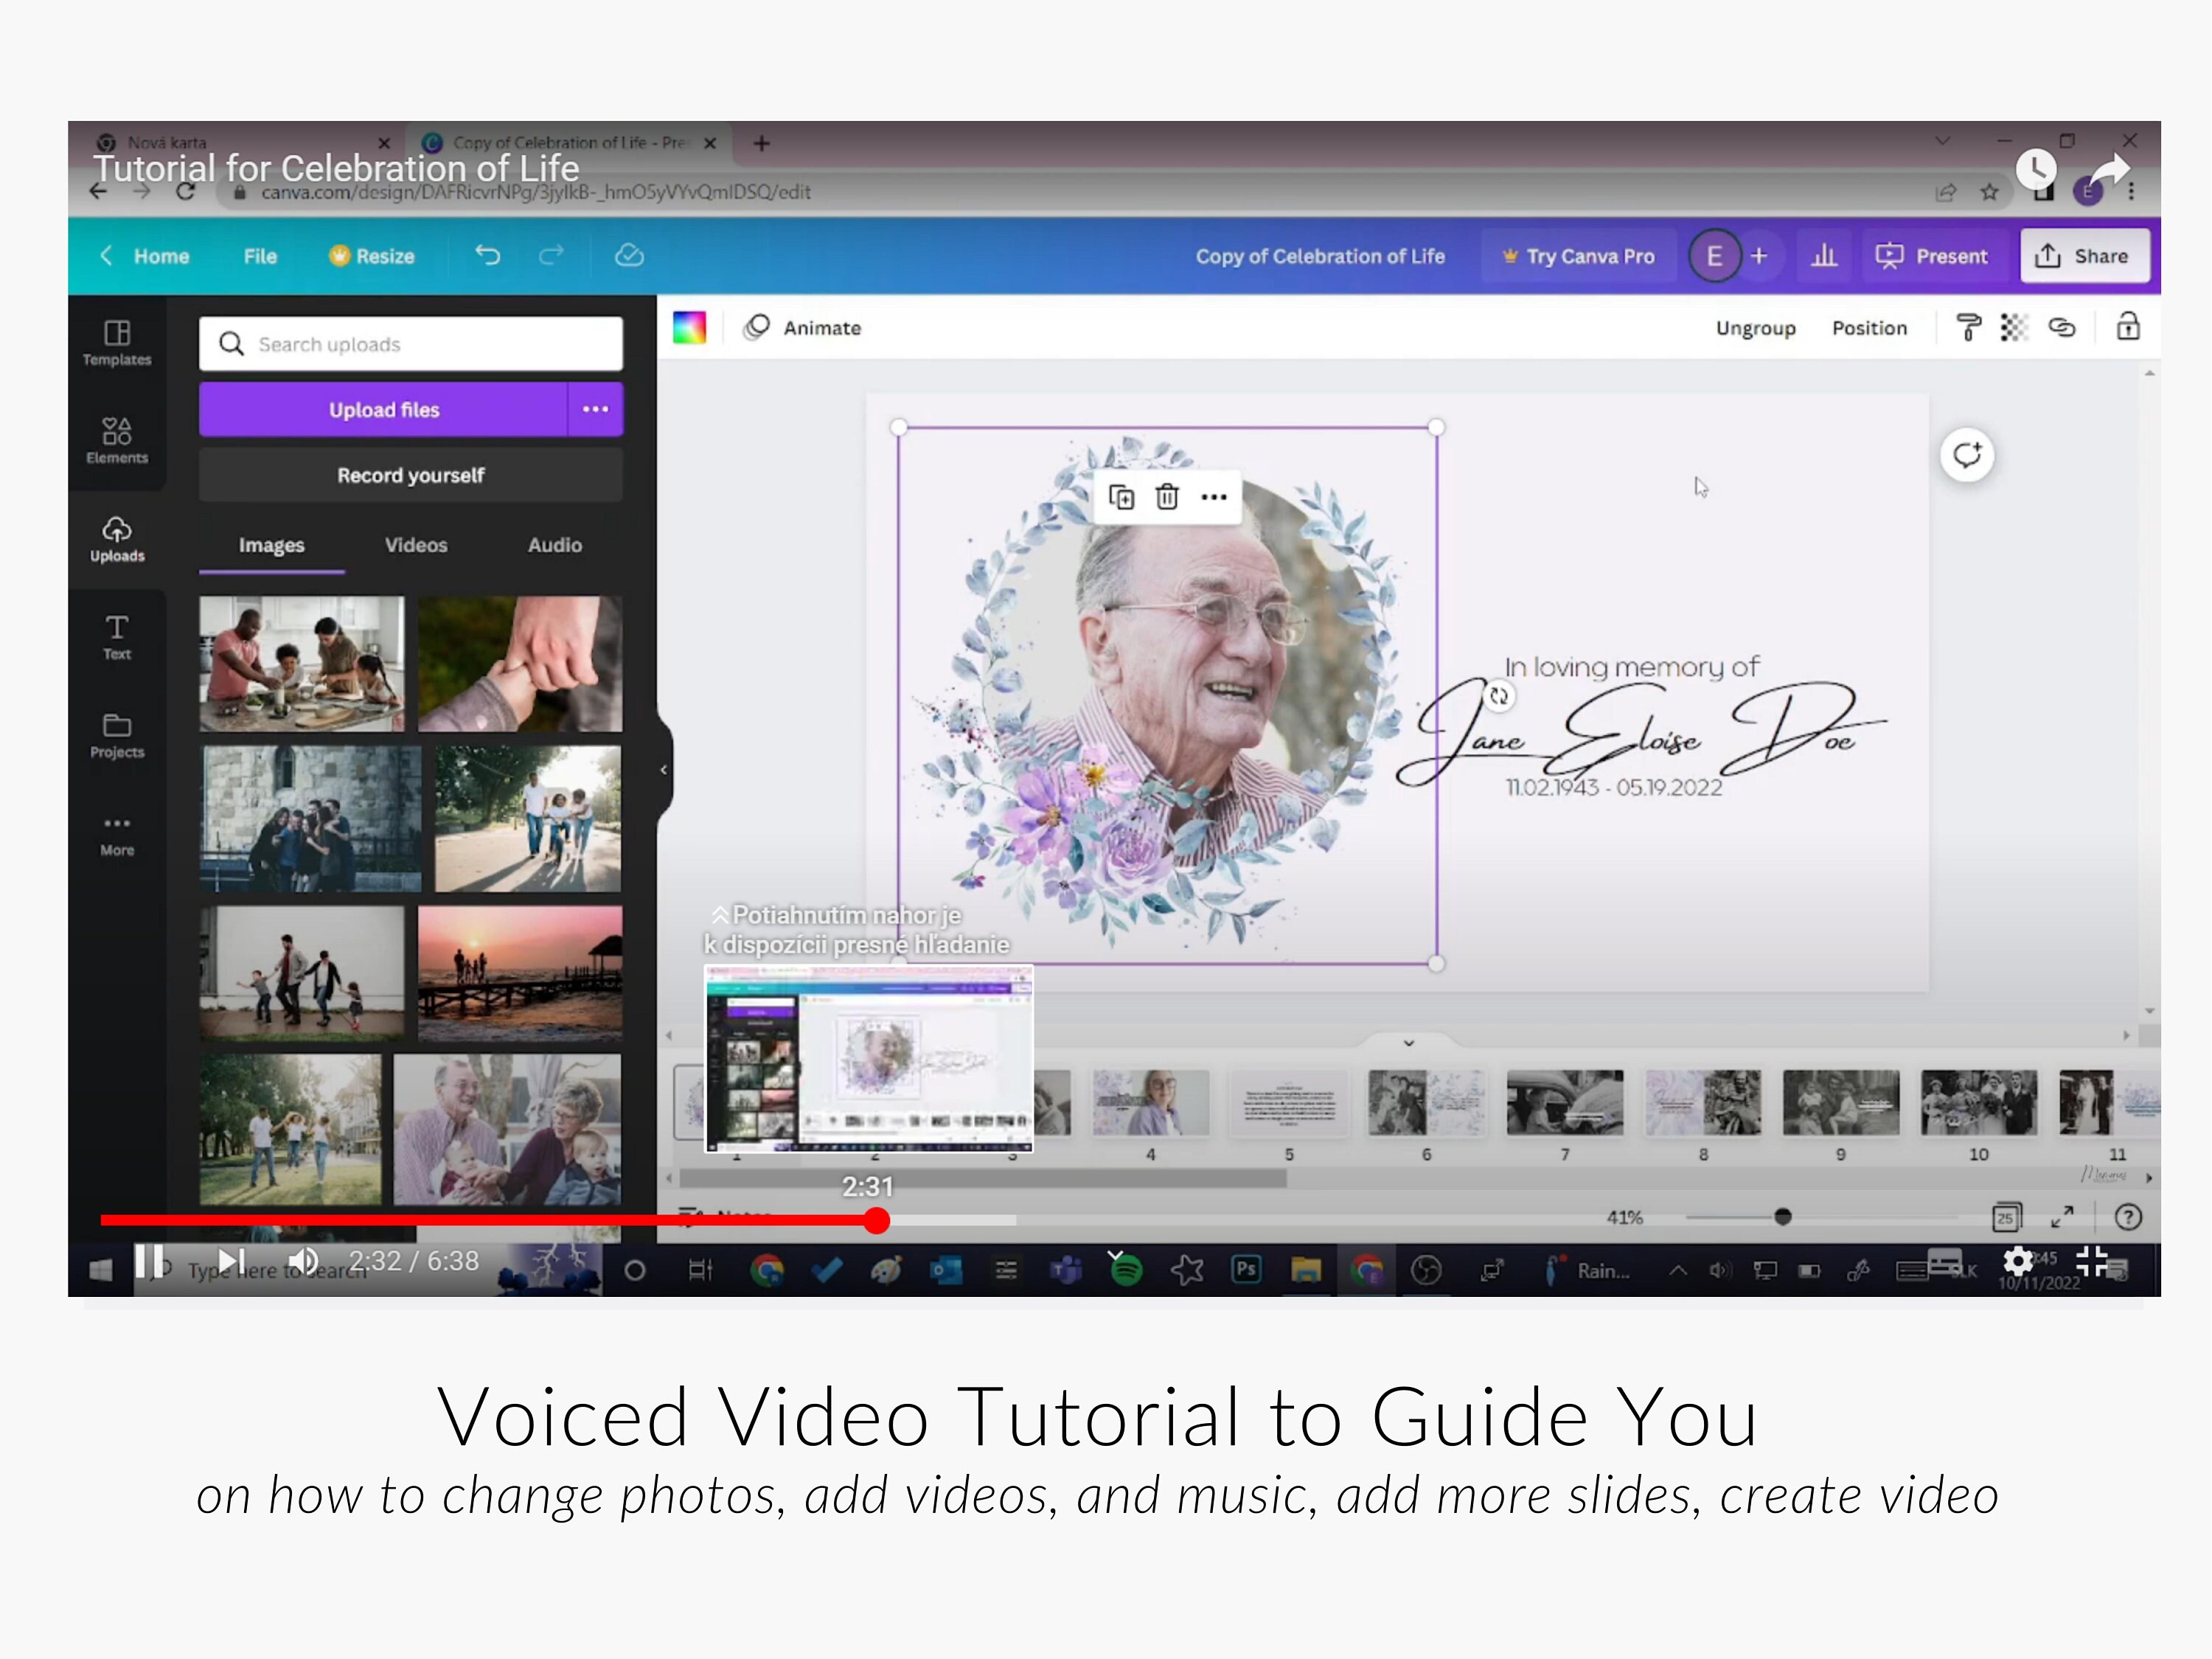The height and width of the screenshot is (1659, 2212).
Task: Collapse the page thumbnails strip chevron
Action: point(1409,1043)
